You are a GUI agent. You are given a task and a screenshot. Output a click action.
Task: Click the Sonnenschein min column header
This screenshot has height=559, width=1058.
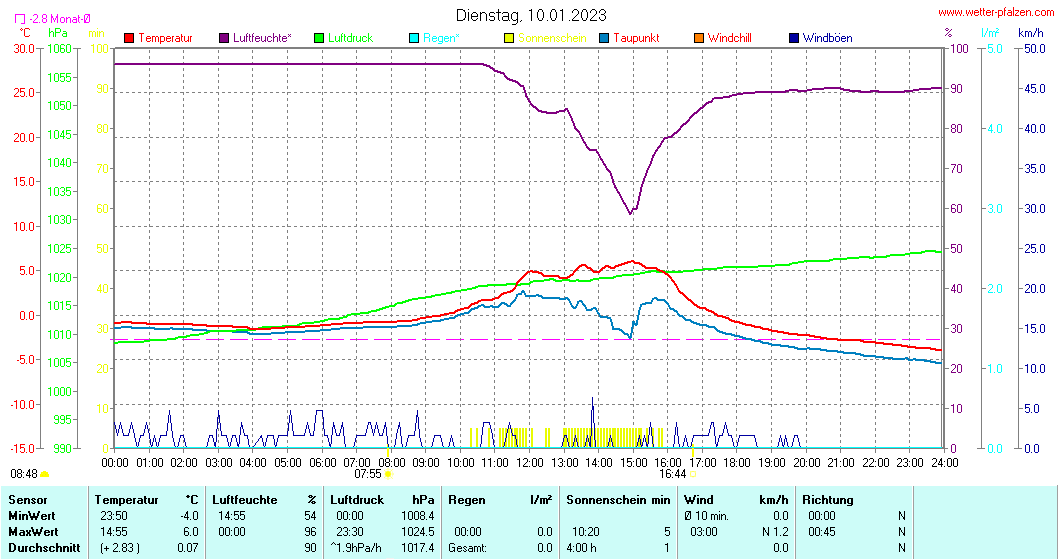pos(618,500)
